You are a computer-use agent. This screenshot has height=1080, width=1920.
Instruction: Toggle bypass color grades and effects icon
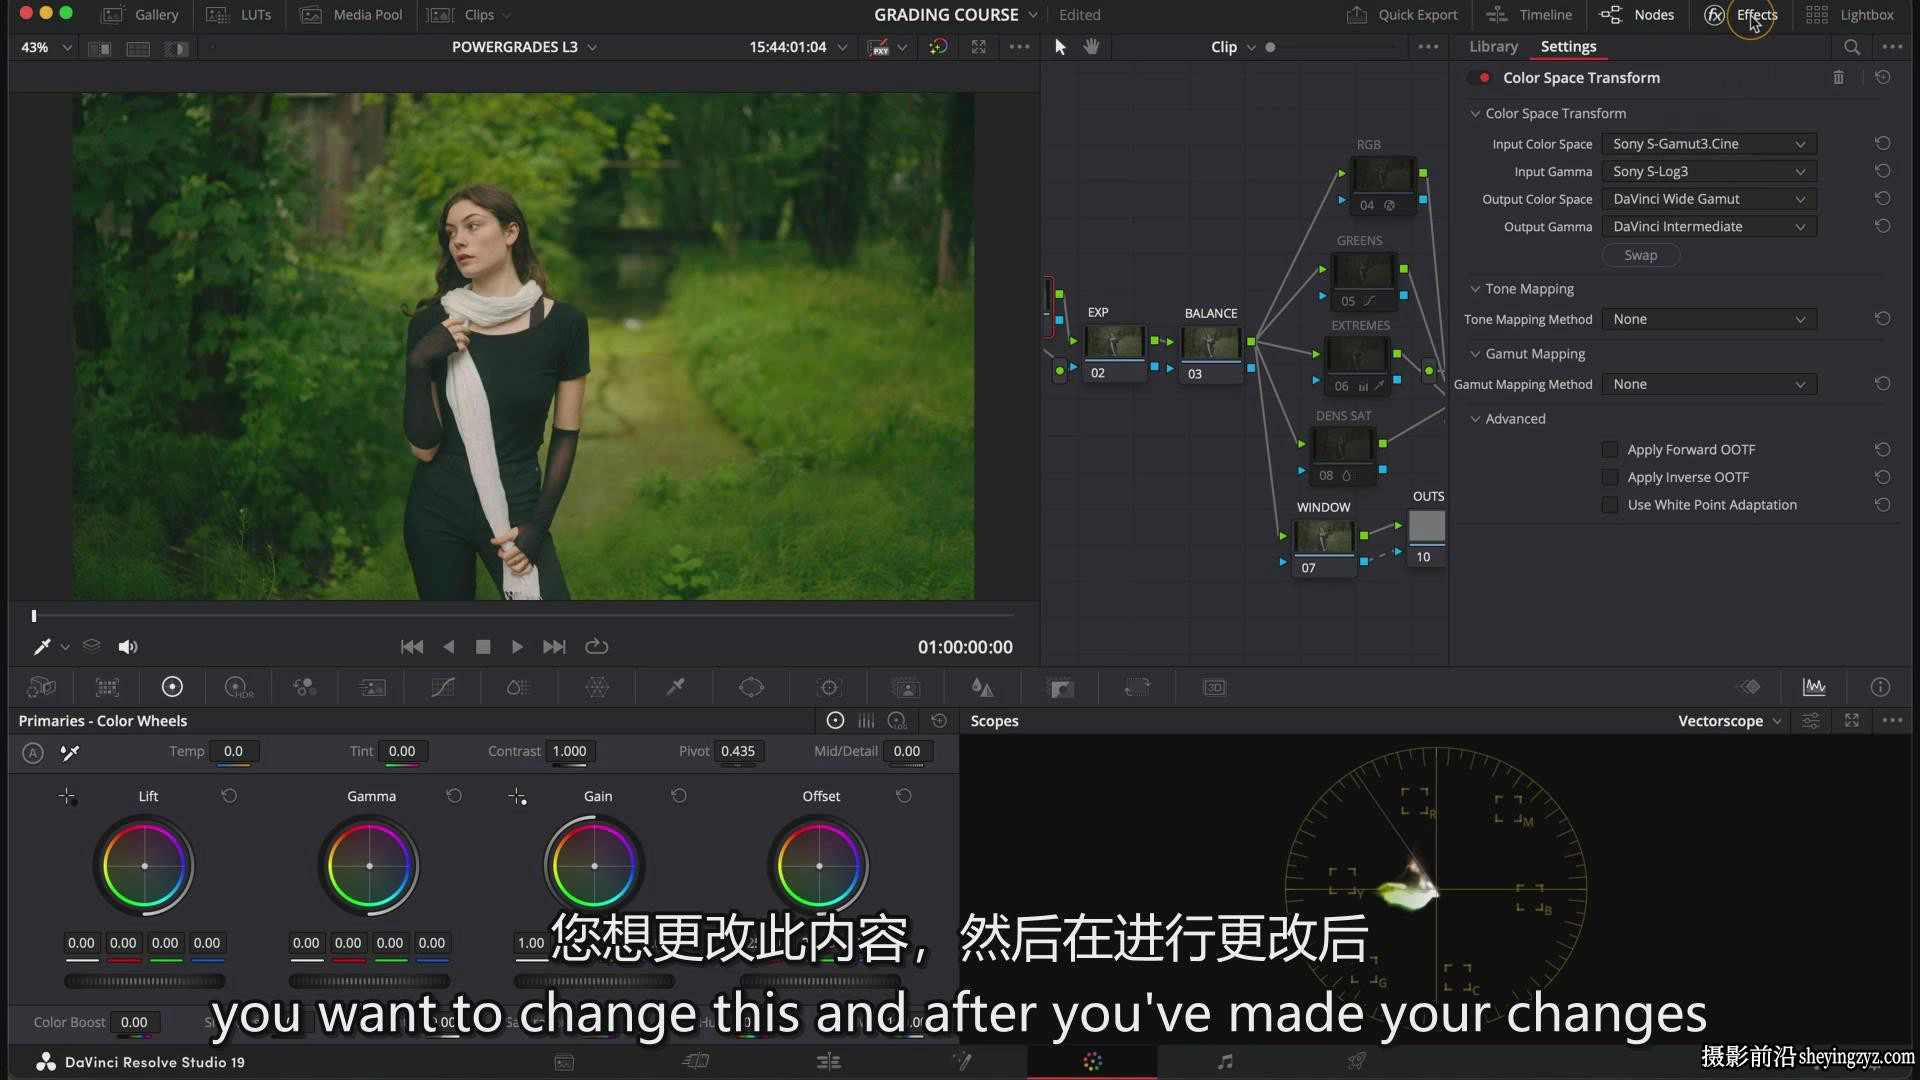[x=938, y=47]
